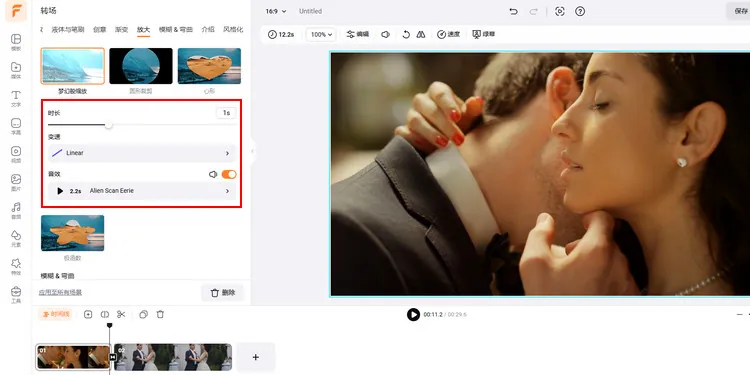The height and width of the screenshot is (375, 750).
Task: Zoom out timeline with minus icon
Action: (739, 314)
